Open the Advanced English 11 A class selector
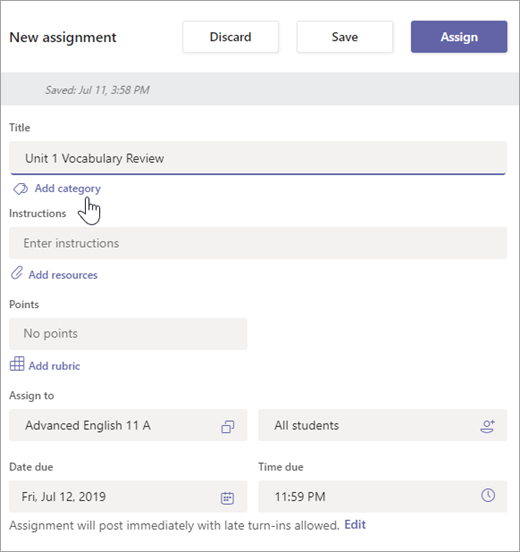Viewport: 520px width, 552px height. (128, 425)
